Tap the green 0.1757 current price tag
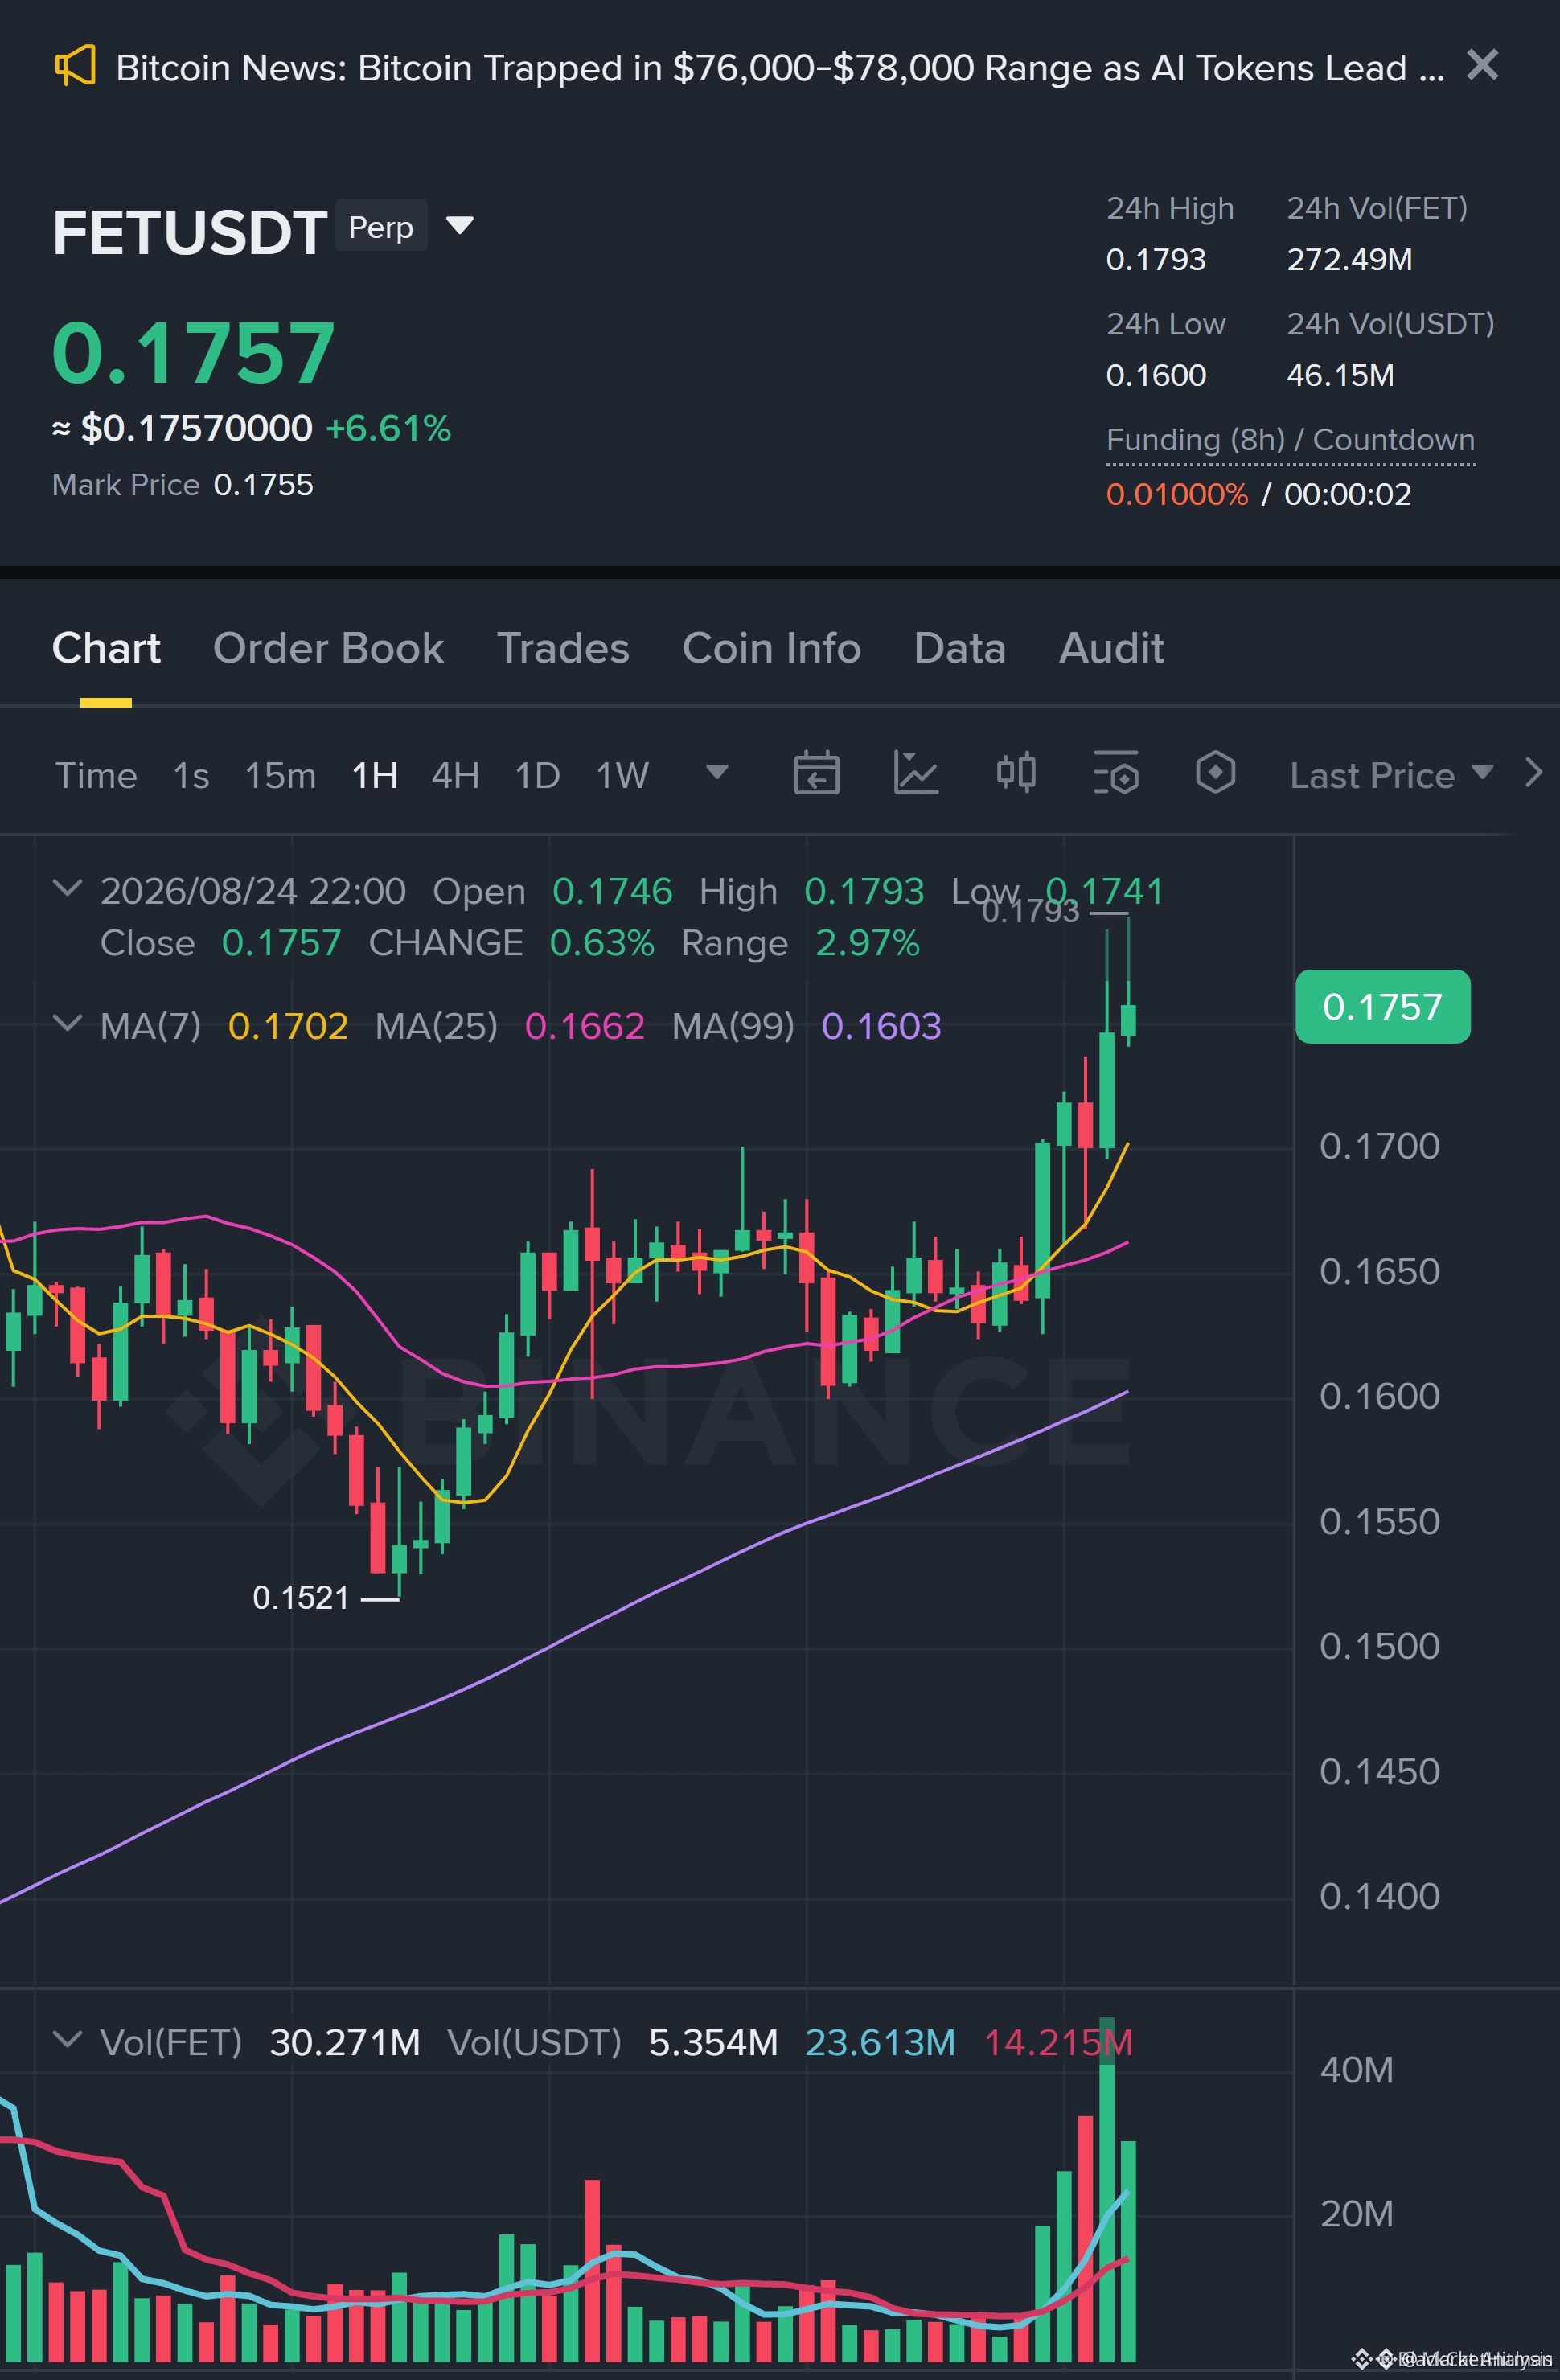 (x=1382, y=1007)
